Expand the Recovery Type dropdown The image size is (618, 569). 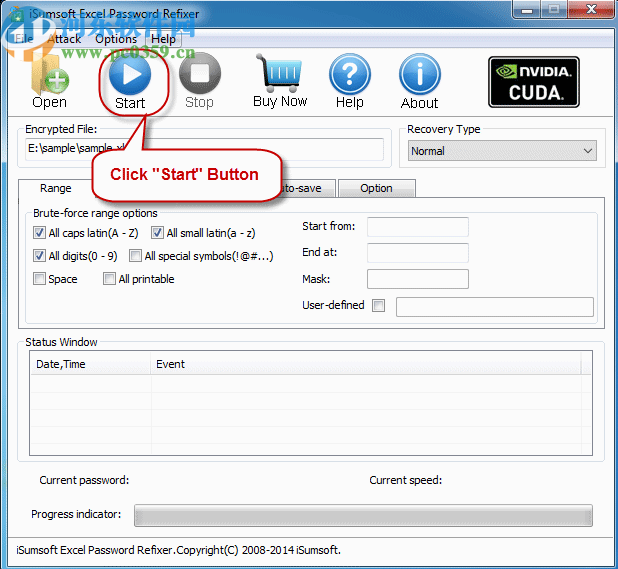click(x=502, y=151)
